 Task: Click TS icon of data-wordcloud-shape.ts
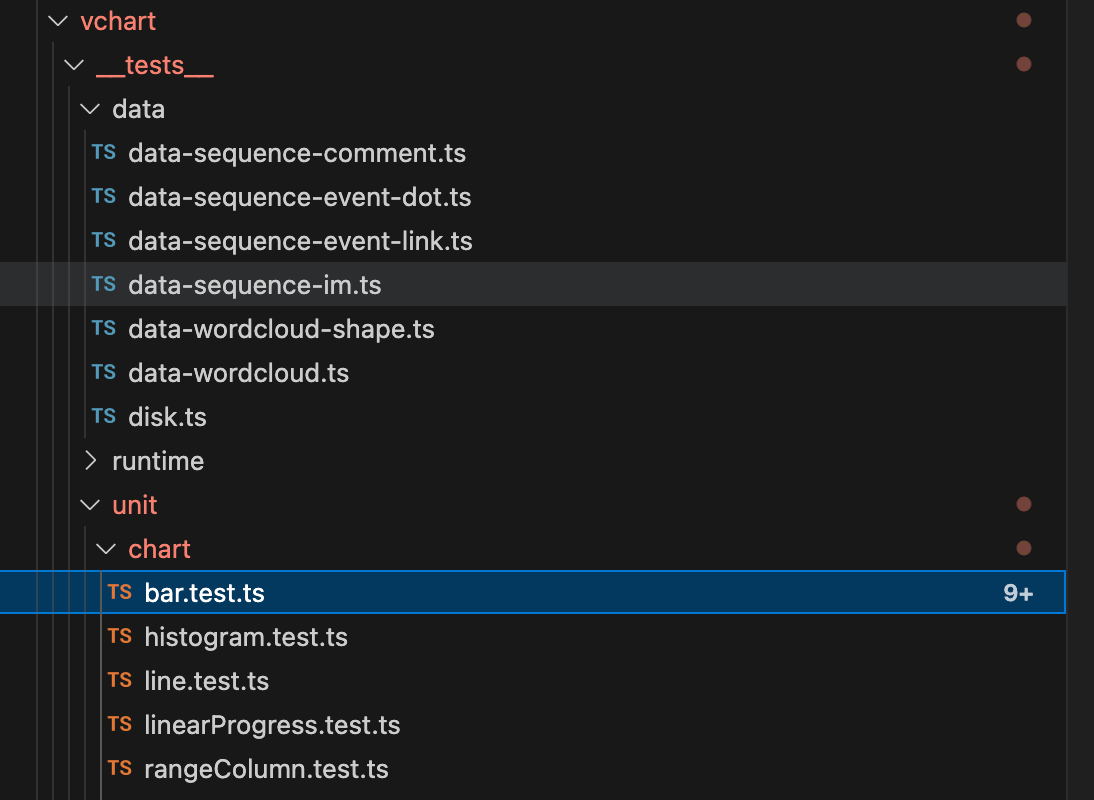point(104,329)
